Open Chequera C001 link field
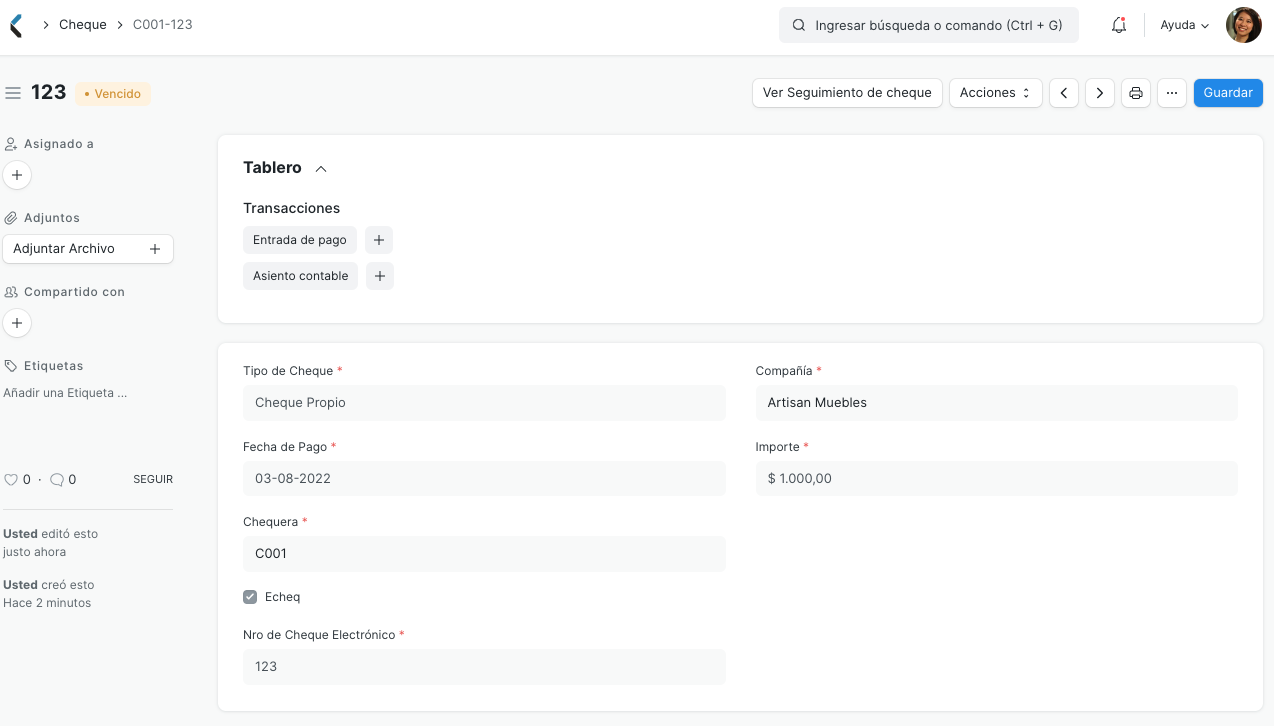The image size is (1274, 726). click(484, 554)
